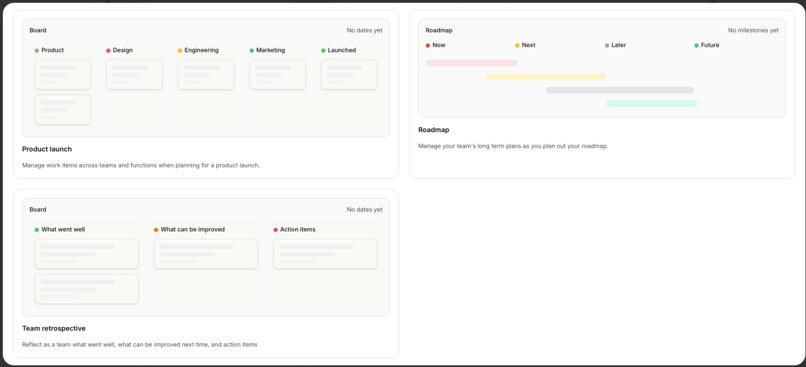The height and width of the screenshot is (367, 806).
Task: Click the Product launch title
Action: [47, 149]
